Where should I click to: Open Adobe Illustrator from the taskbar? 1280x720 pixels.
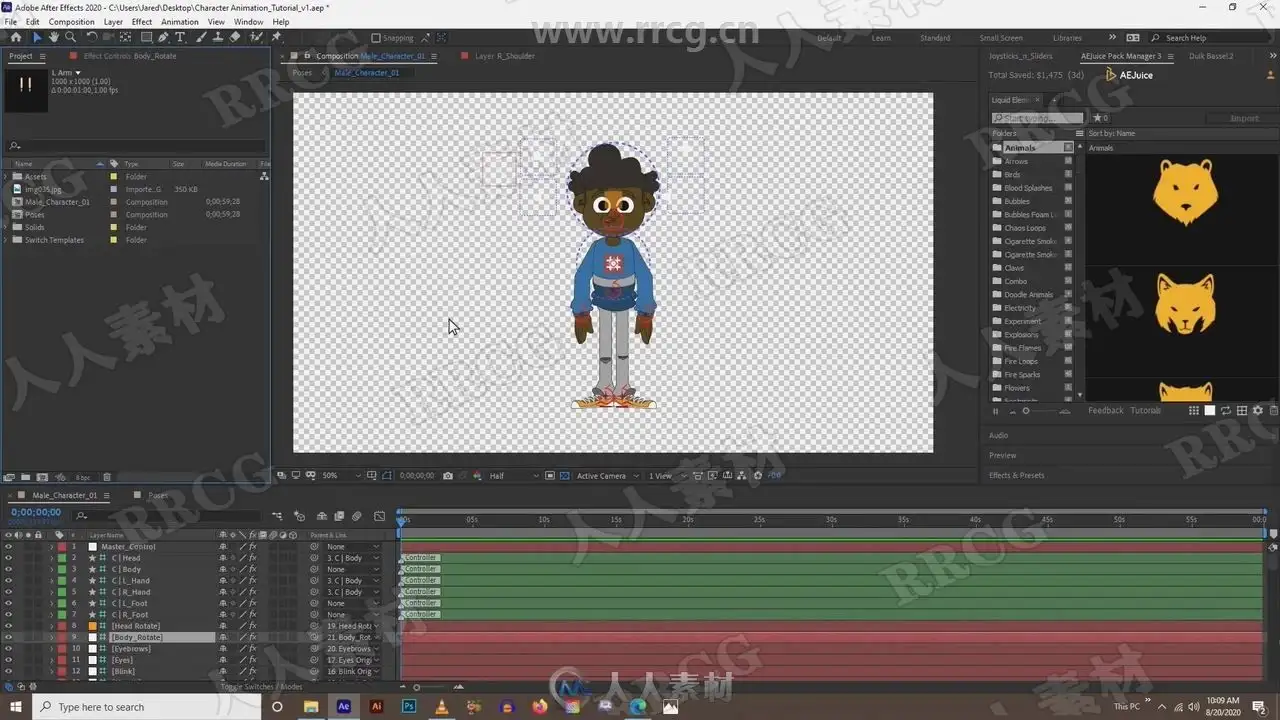[x=376, y=706]
